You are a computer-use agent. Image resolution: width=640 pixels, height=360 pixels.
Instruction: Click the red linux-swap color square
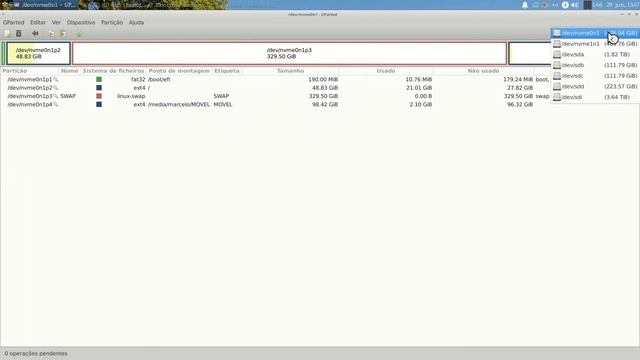99,96
